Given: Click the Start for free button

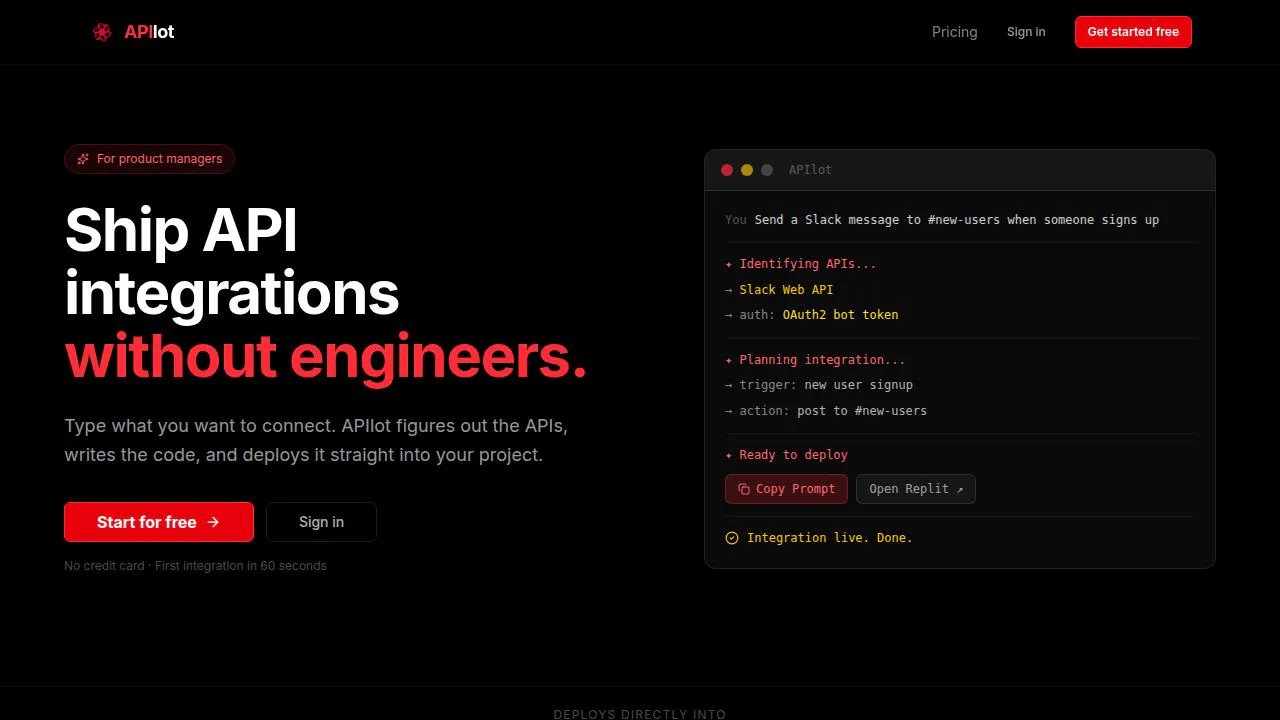Looking at the screenshot, I should [x=159, y=522].
